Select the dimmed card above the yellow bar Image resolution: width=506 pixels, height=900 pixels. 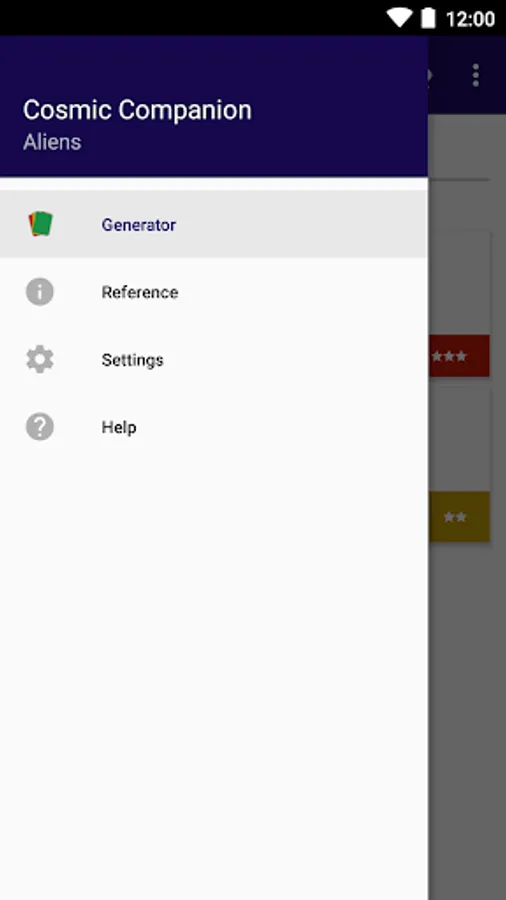click(x=459, y=440)
